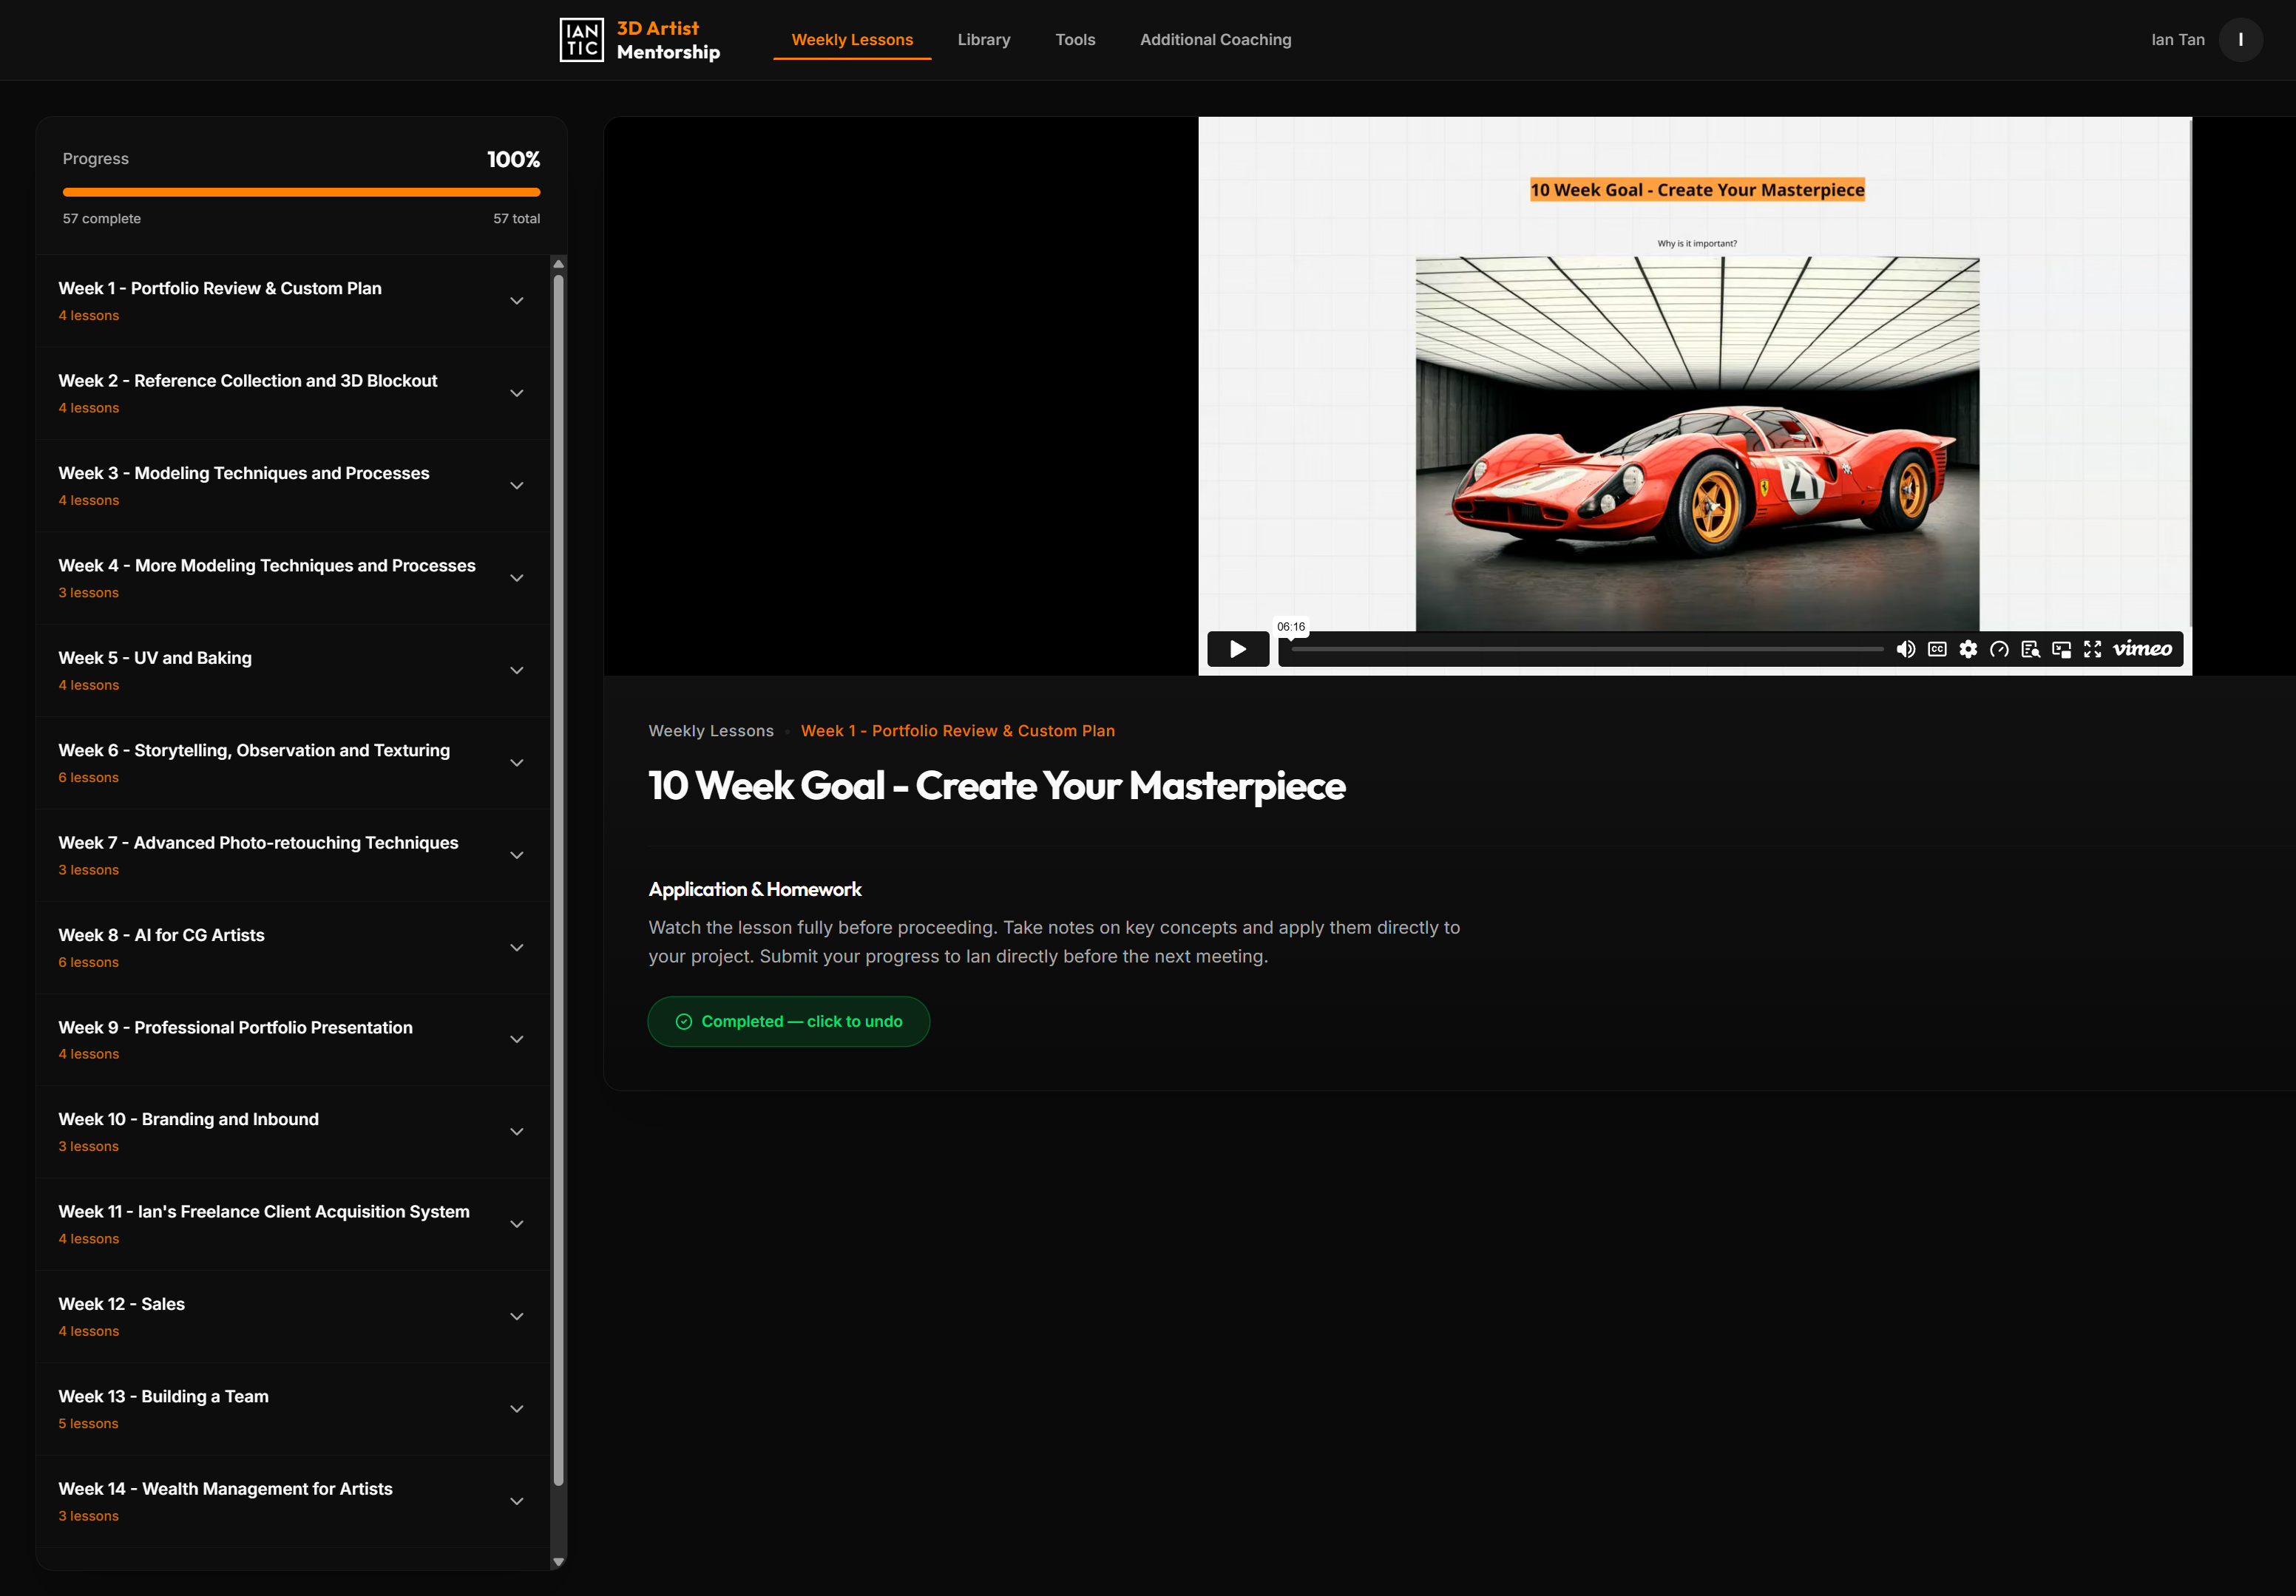
Task: Click the Ian Tan username
Action: [x=2177, y=40]
